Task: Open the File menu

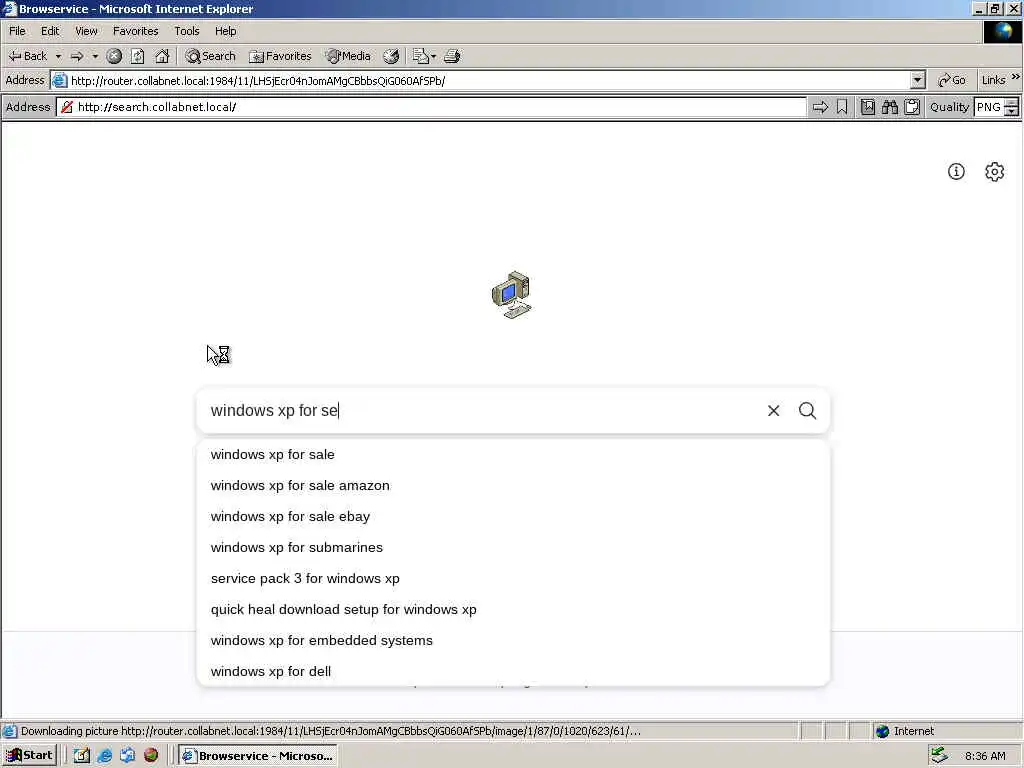Action: (x=17, y=31)
